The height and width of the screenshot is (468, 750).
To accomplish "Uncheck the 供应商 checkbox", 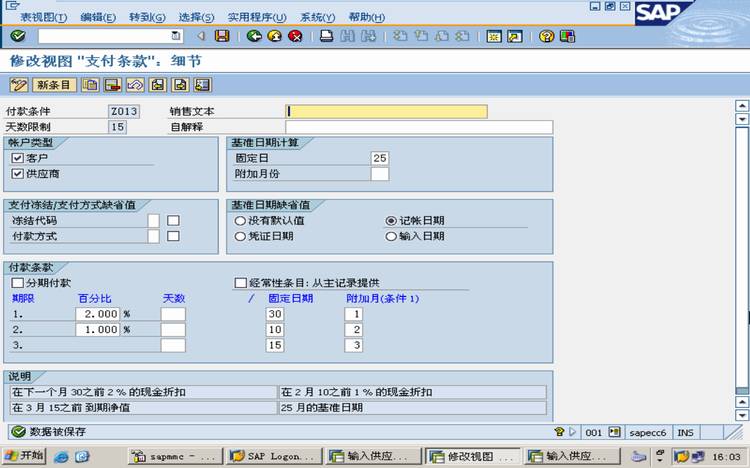I will point(18,174).
